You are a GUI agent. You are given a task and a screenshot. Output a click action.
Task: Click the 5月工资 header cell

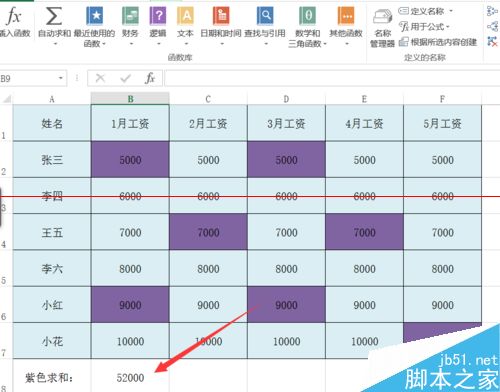[442, 123]
